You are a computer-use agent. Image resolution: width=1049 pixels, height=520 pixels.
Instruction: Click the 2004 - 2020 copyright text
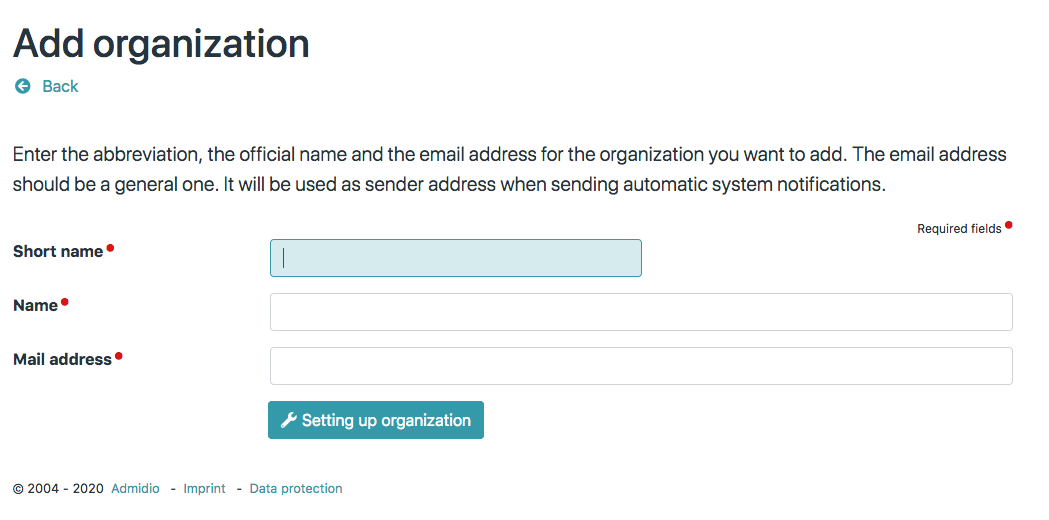pos(58,489)
